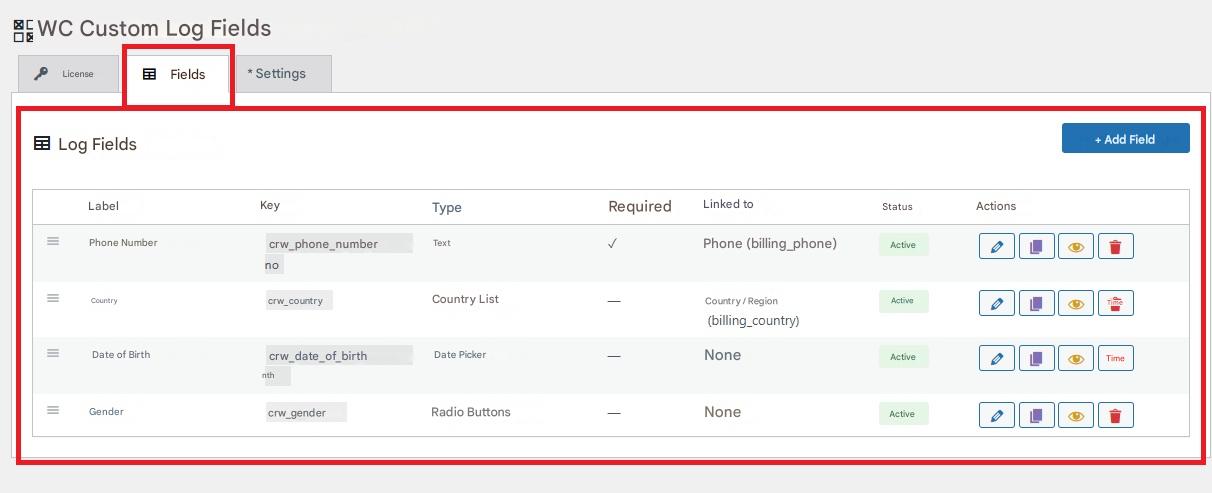The width and height of the screenshot is (1212, 493).
Task: Click the pencil icon for Country
Action: (996, 303)
